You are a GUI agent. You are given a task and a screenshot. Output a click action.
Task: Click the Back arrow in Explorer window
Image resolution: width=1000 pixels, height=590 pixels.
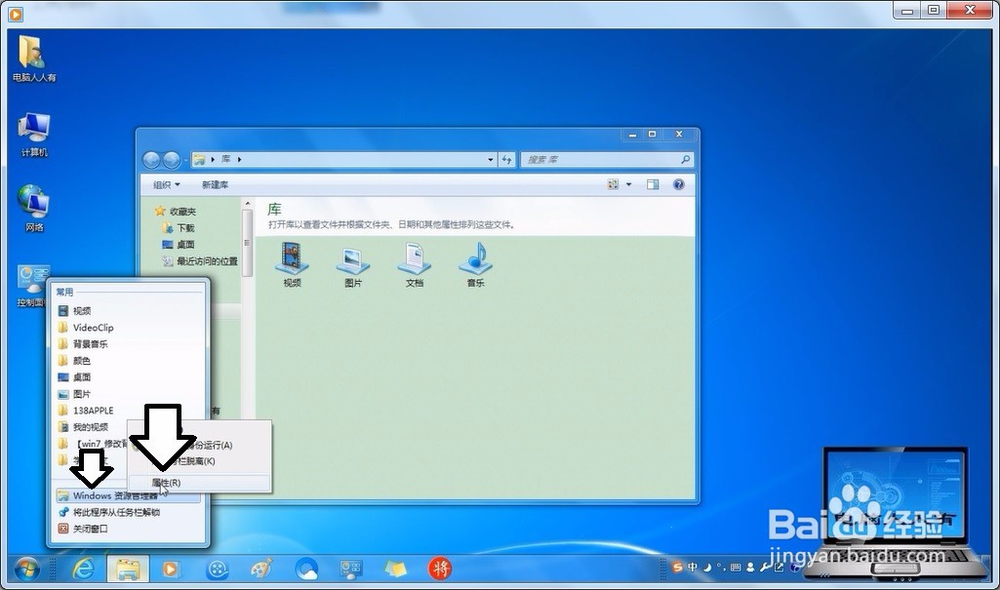click(152, 159)
